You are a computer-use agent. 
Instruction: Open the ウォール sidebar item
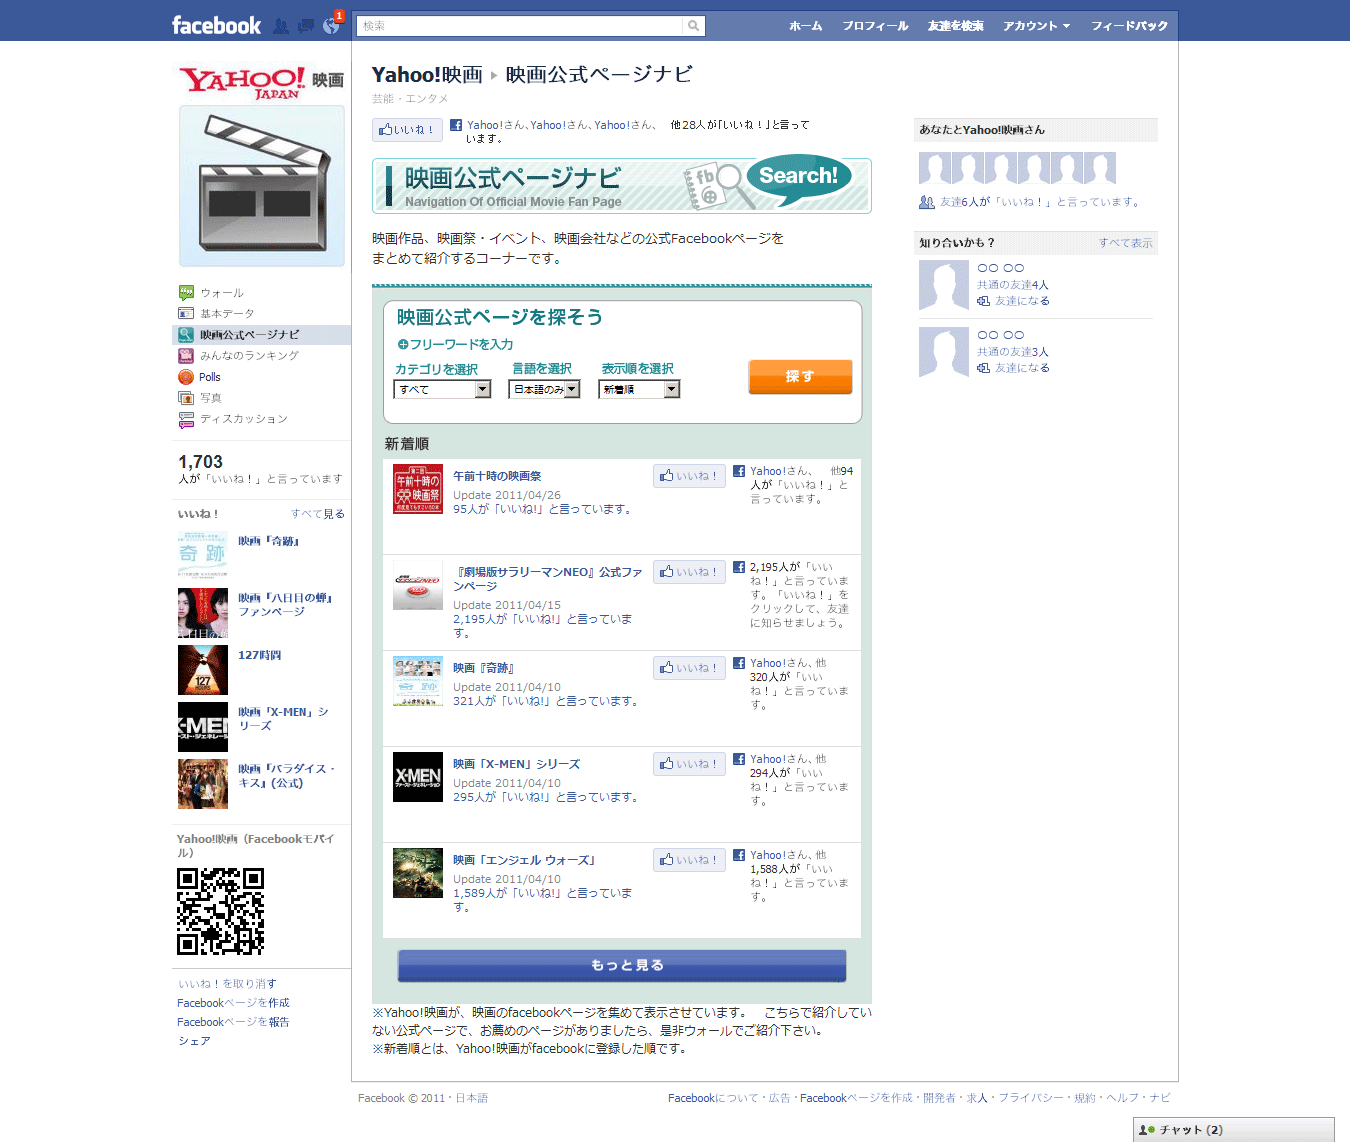(x=222, y=293)
